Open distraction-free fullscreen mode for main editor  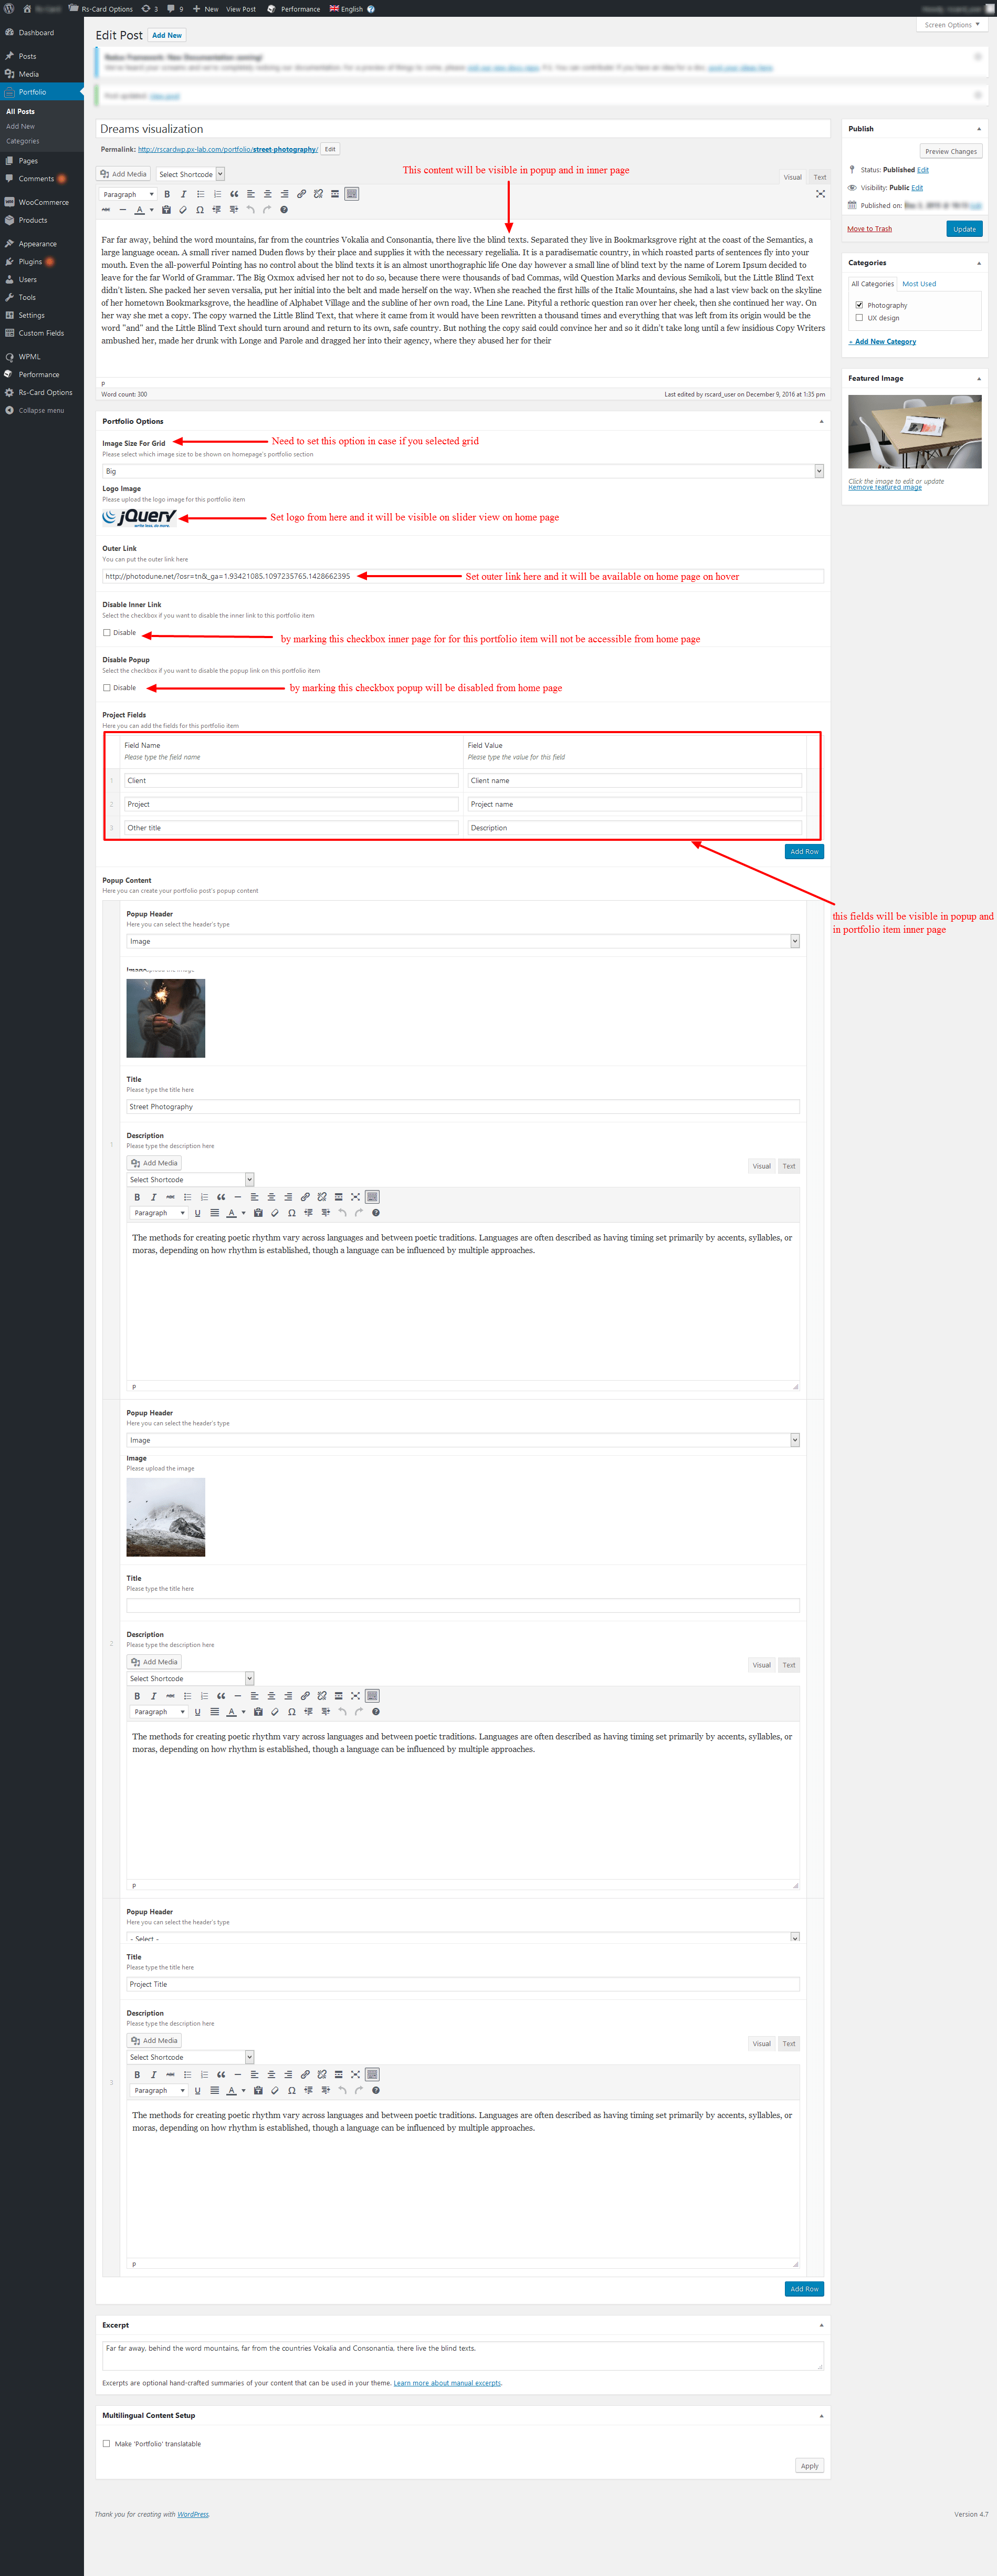820,194
